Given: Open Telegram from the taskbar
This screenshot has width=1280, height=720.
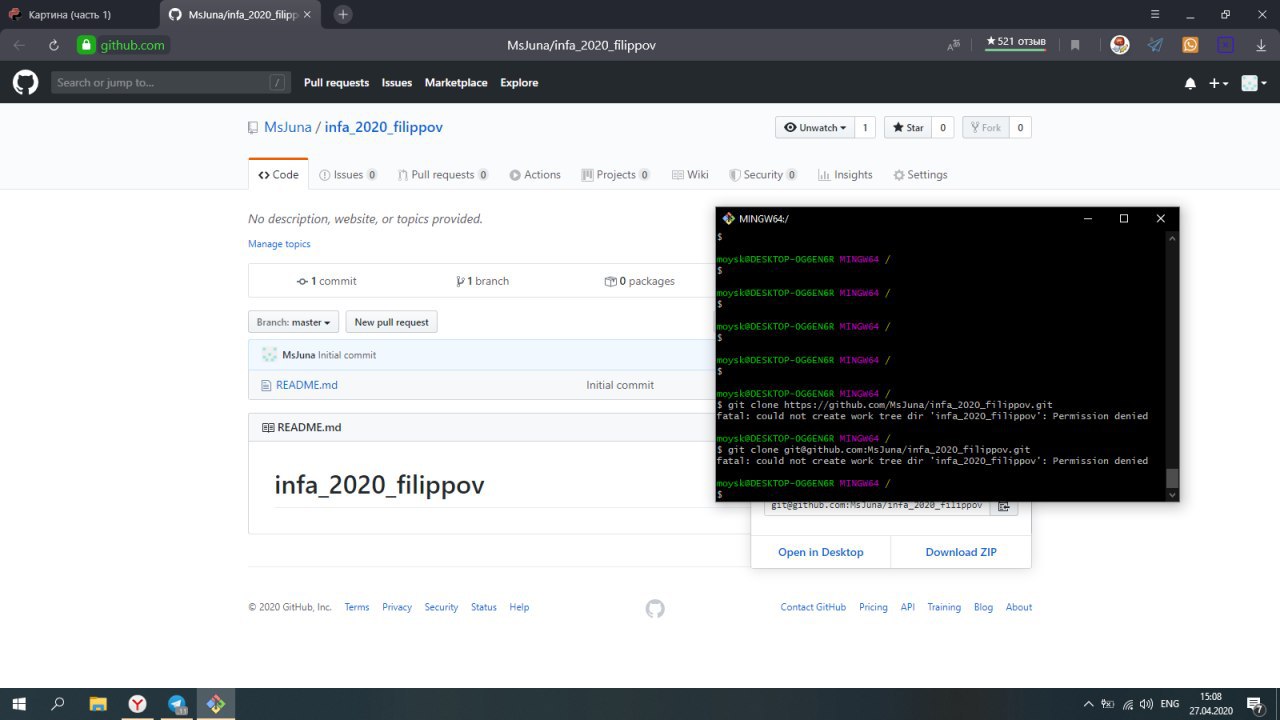Looking at the screenshot, I should click(177, 704).
